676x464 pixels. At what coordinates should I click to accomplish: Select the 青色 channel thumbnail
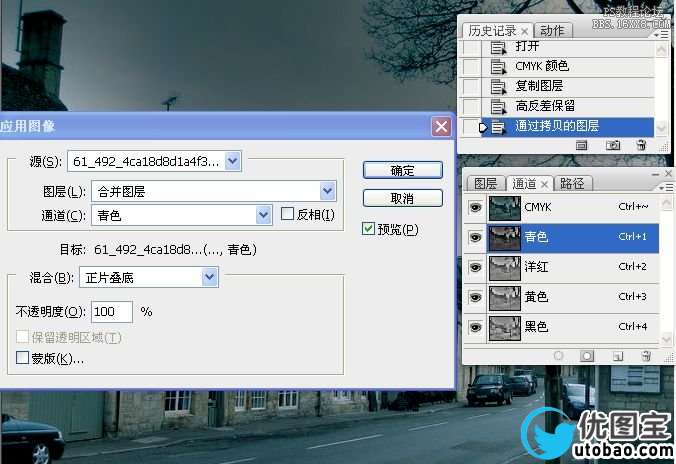(x=504, y=238)
